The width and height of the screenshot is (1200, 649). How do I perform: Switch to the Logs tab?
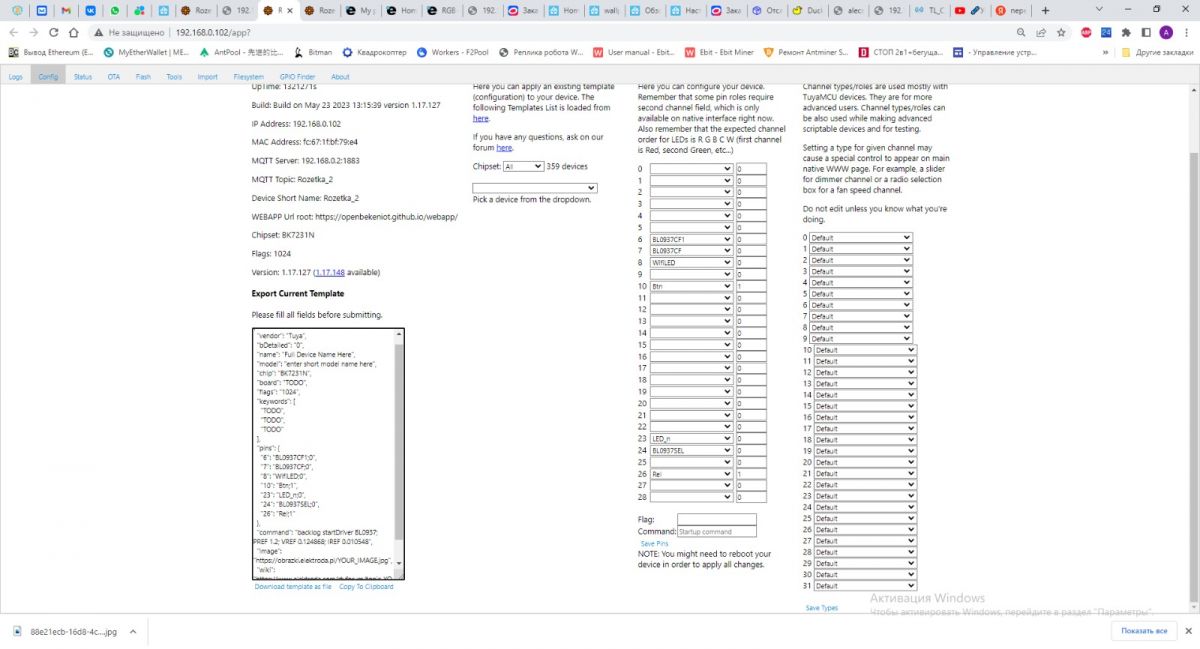click(x=16, y=76)
